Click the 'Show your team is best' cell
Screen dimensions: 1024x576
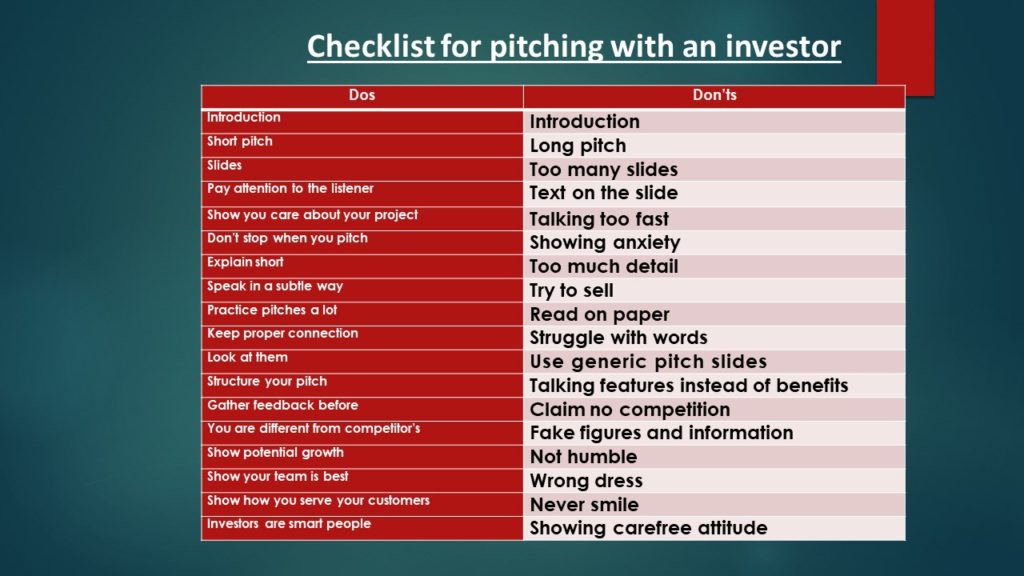362,478
